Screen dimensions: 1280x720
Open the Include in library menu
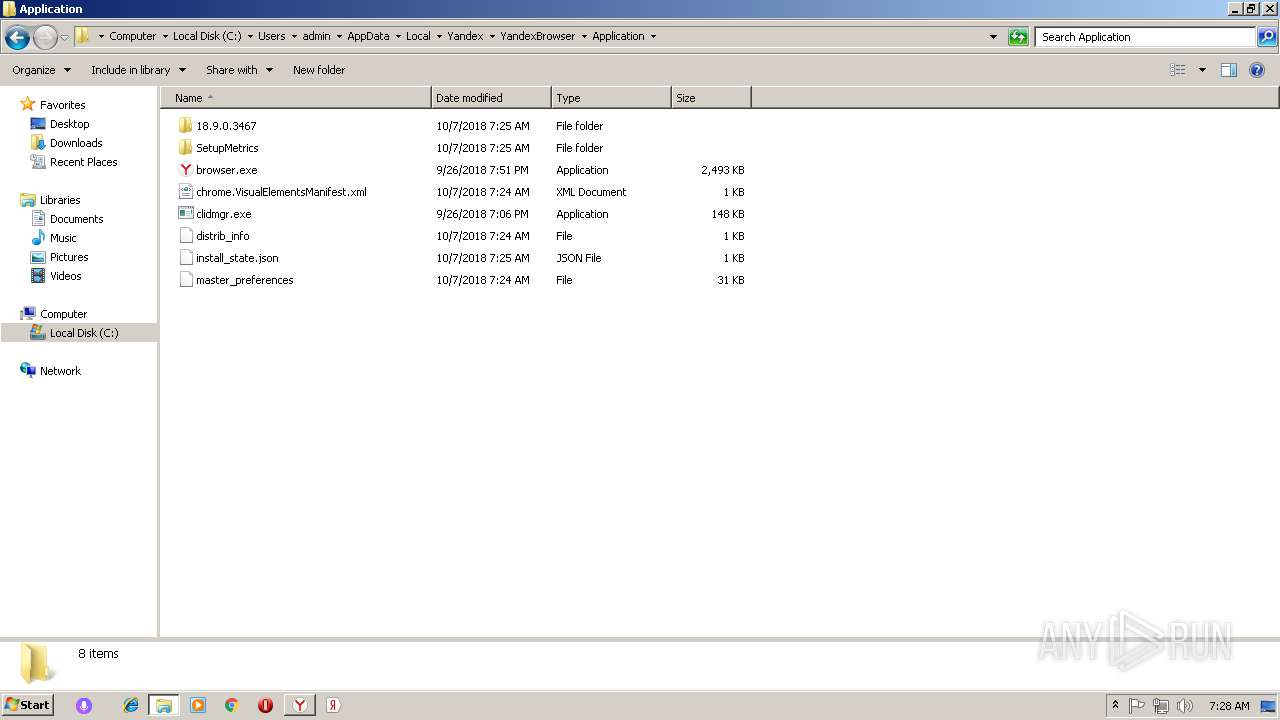(138, 70)
